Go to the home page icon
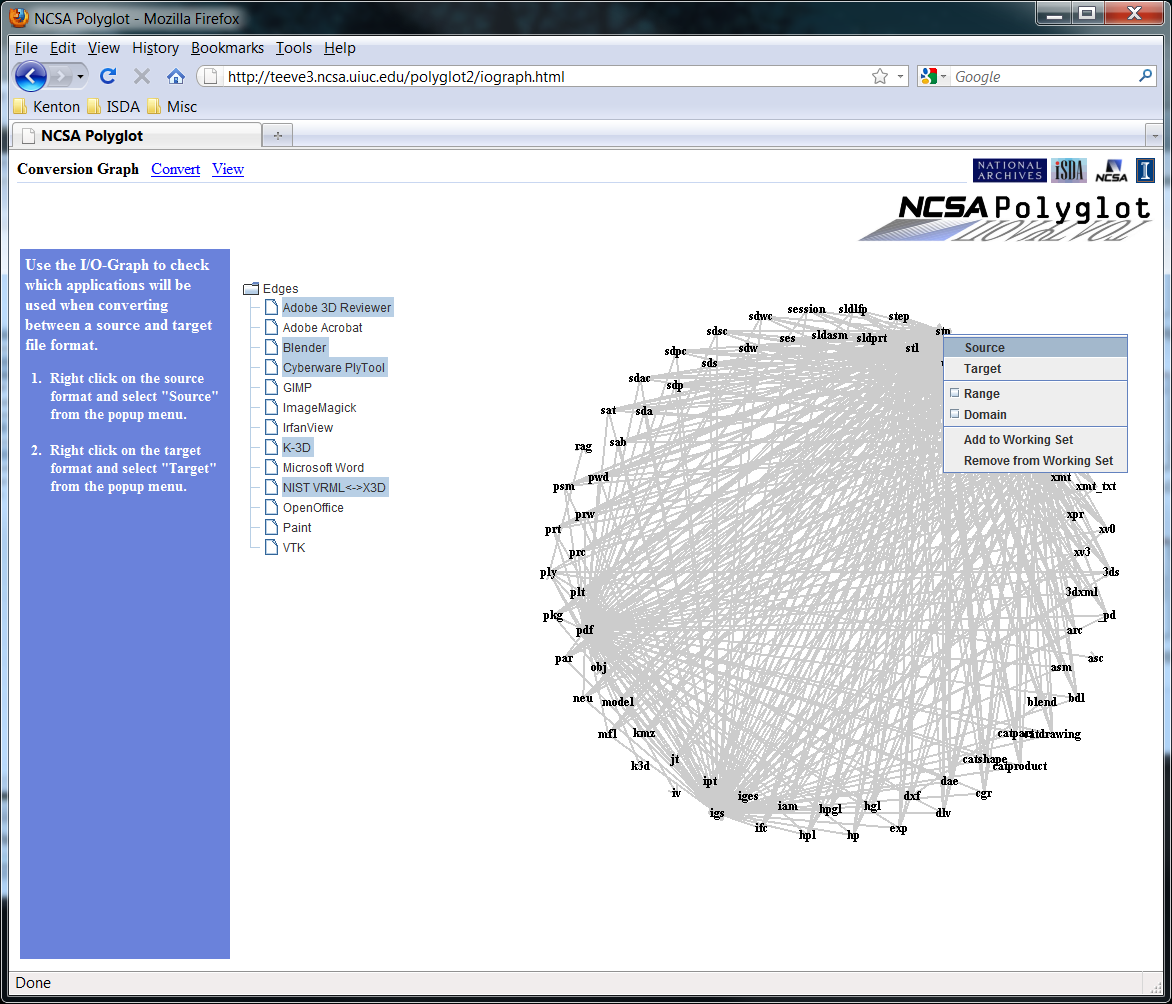The image size is (1172, 1004). [x=176, y=76]
